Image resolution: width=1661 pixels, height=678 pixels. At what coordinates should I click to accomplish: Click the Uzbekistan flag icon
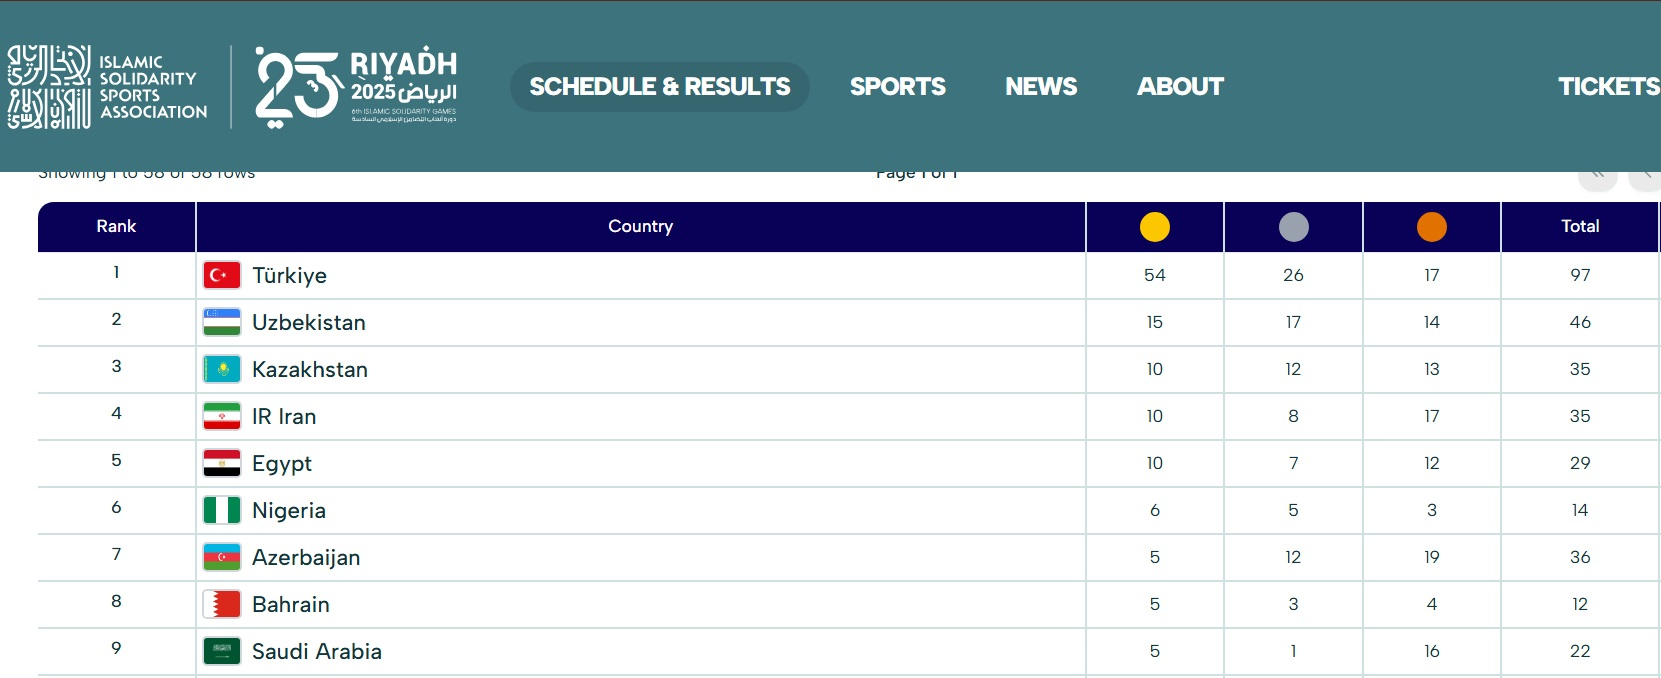222,322
